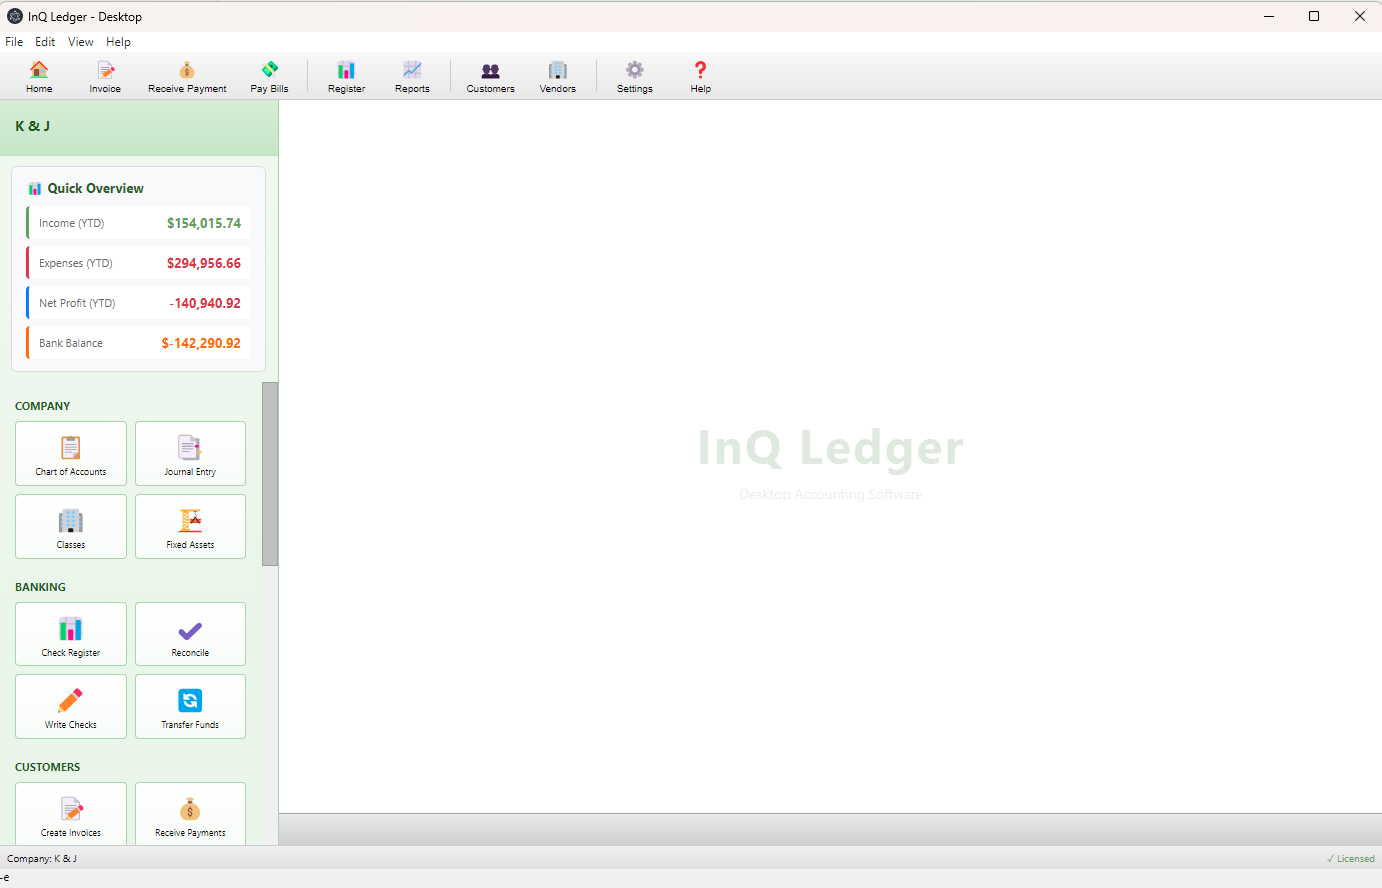Minimize the InQ Ledger window

pos(1269,16)
